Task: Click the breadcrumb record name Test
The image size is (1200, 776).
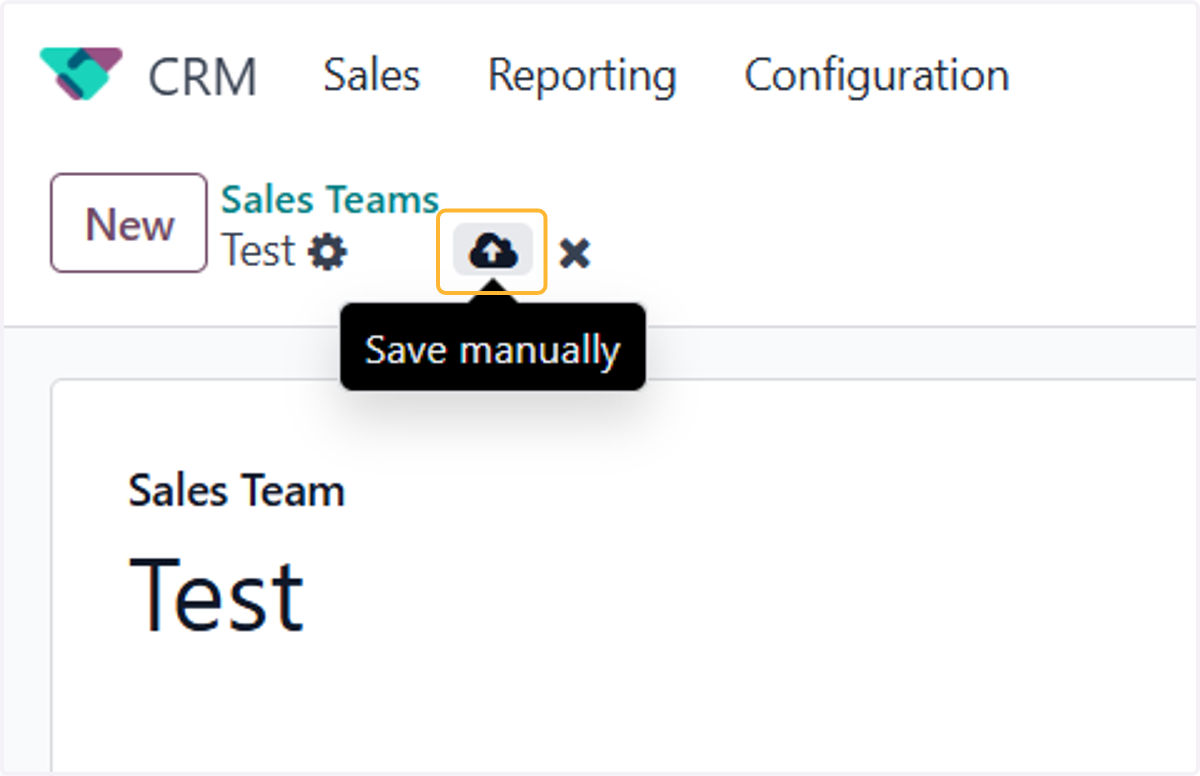Action: pyautogui.click(x=259, y=250)
